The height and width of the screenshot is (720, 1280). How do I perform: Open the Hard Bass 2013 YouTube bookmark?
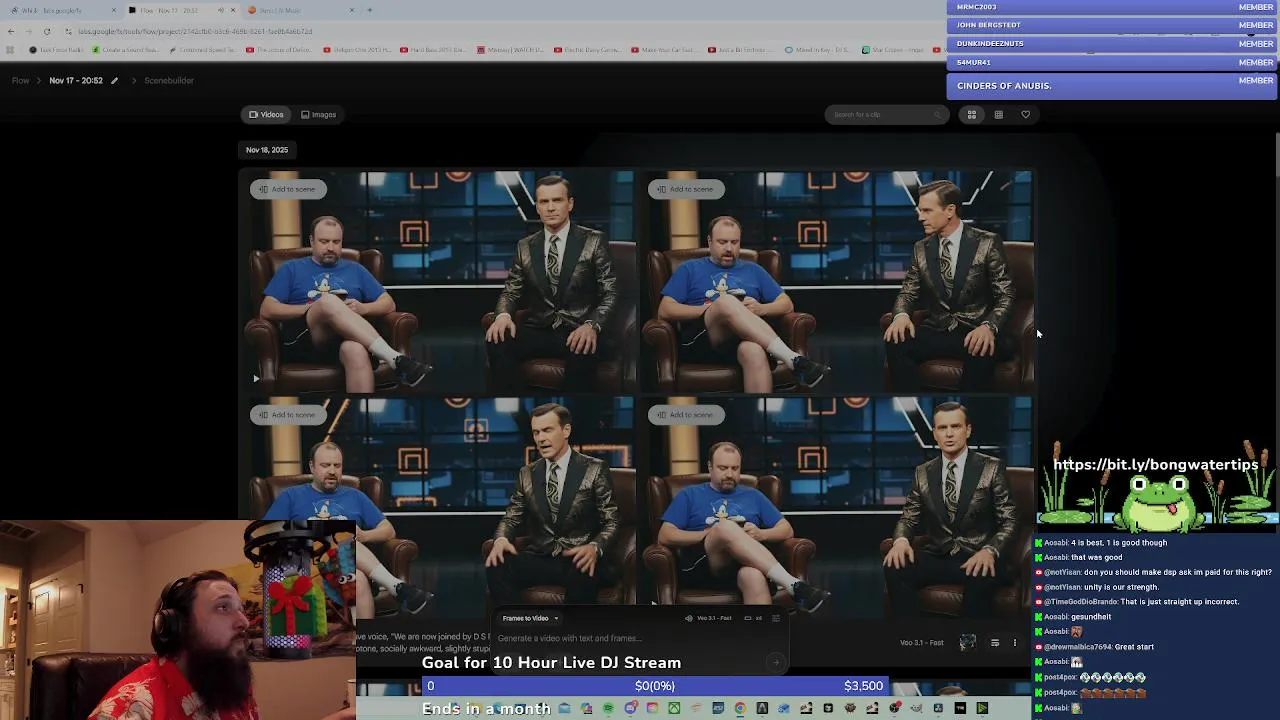(432, 49)
